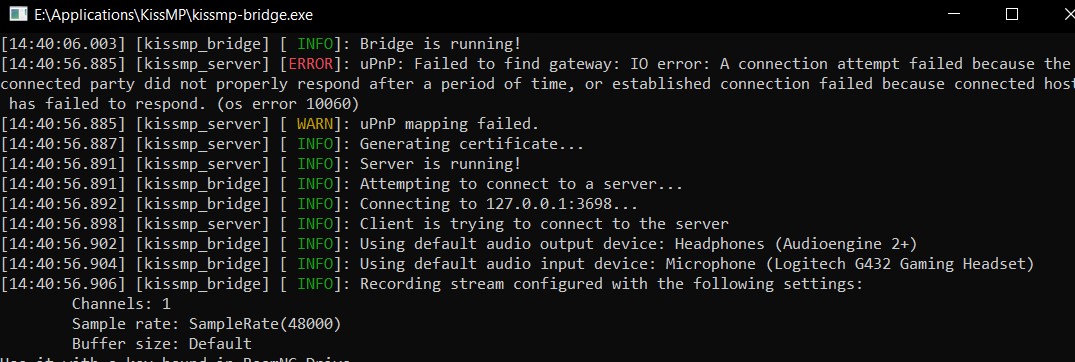Click 'Client is trying to connect' message
The height and width of the screenshot is (362, 1075).
coord(544,224)
